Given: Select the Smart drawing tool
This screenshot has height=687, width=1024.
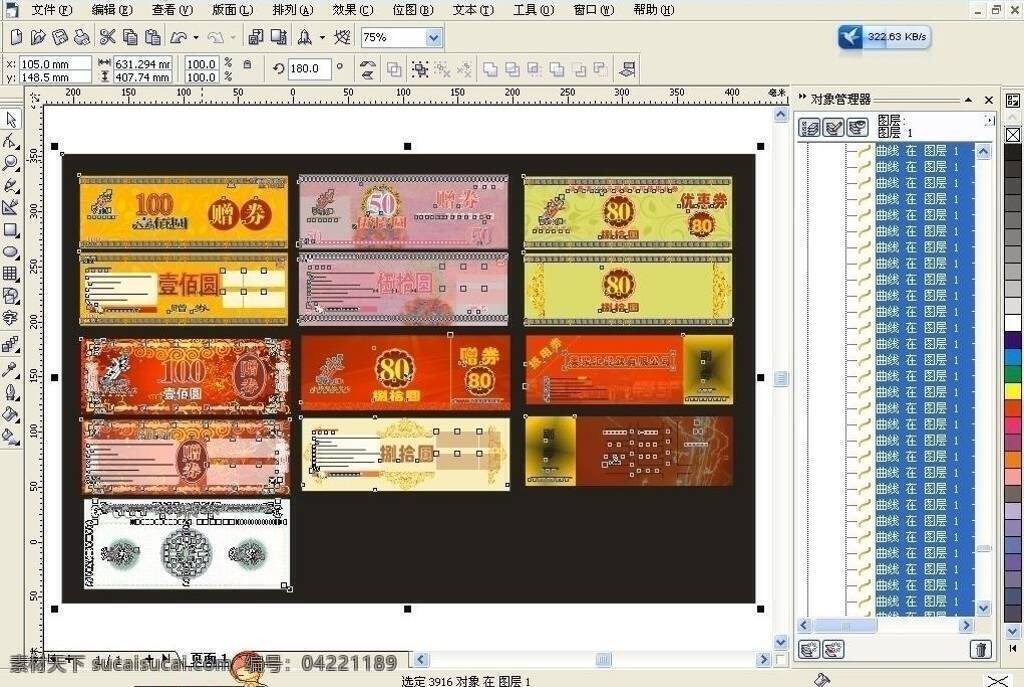Looking at the screenshot, I should point(11,208).
